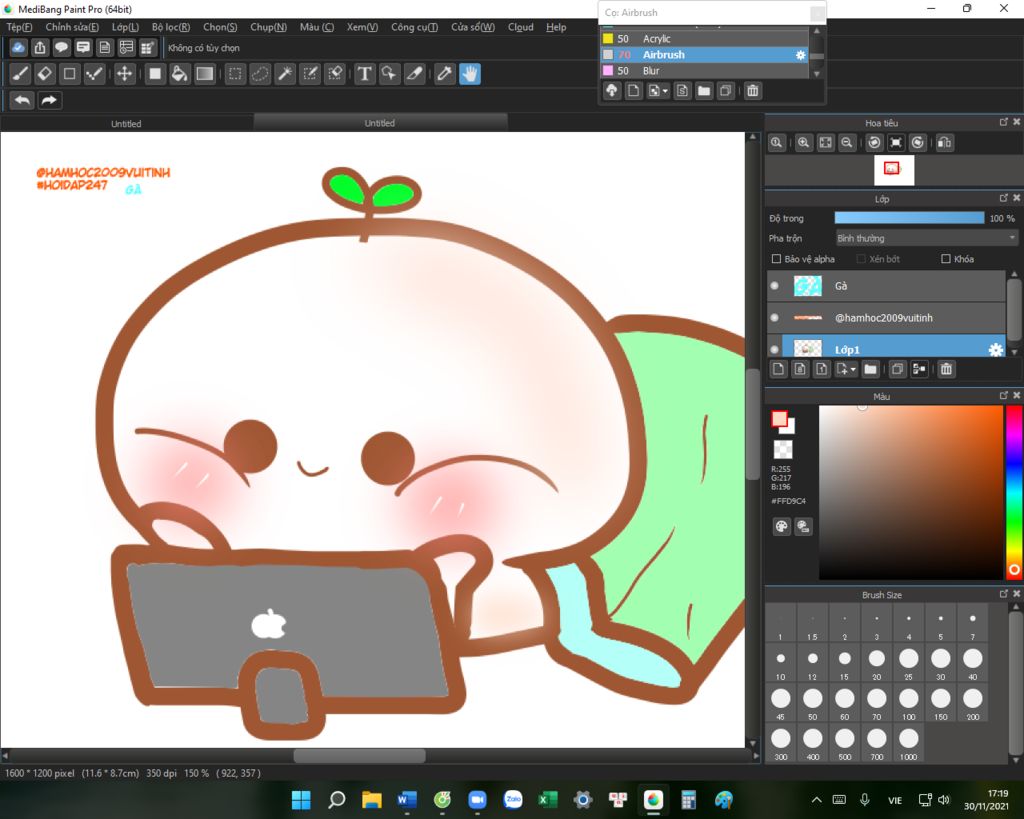This screenshot has height=819, width=1024.
Task: Open the Tệp menu
Action: [x=19, y=27]
